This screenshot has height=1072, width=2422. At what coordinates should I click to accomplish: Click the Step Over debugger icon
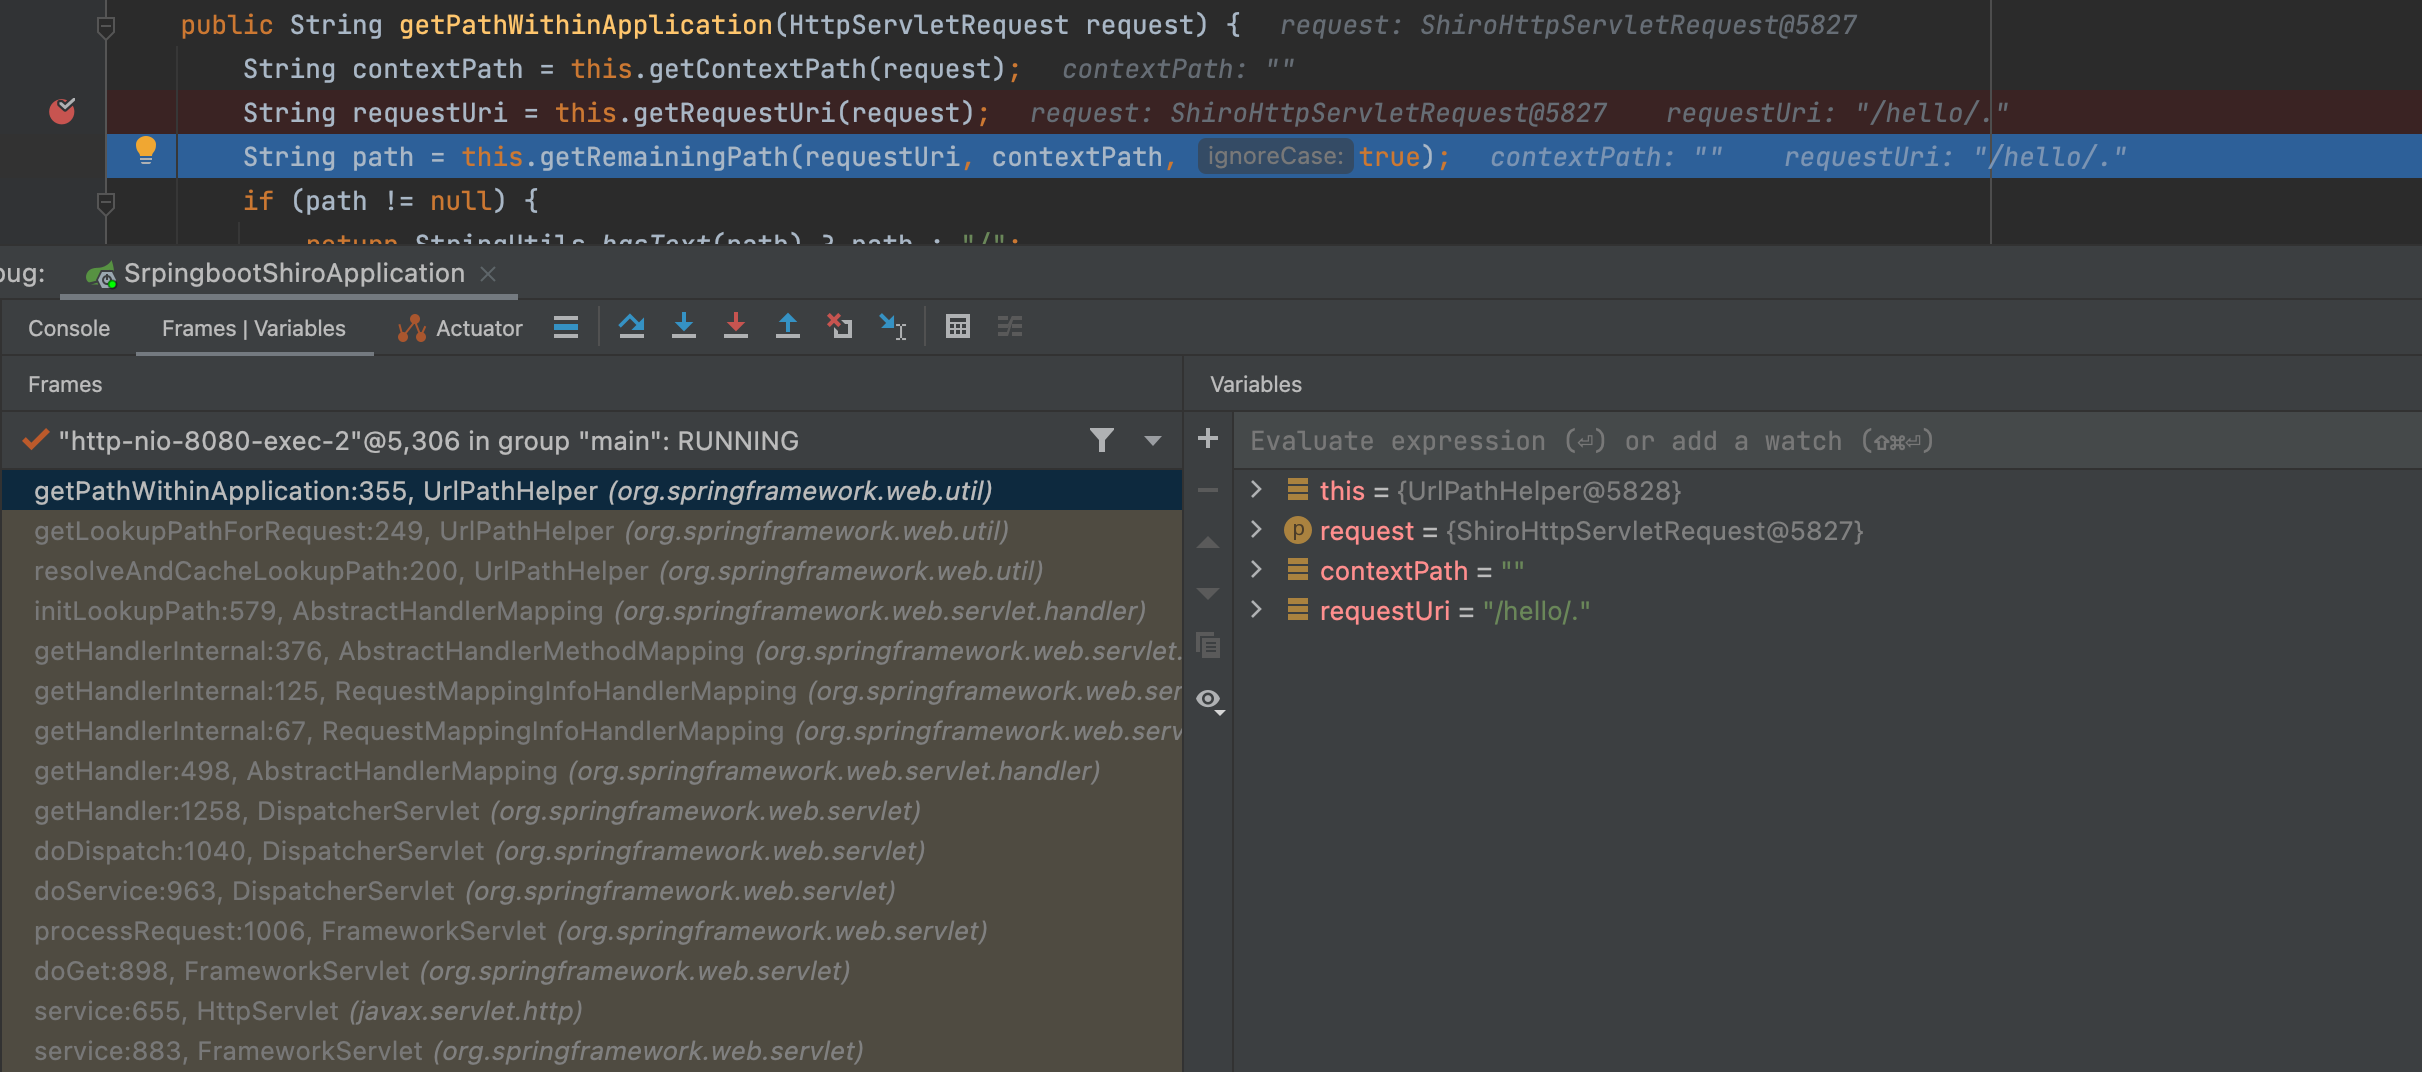click(631, 327)
